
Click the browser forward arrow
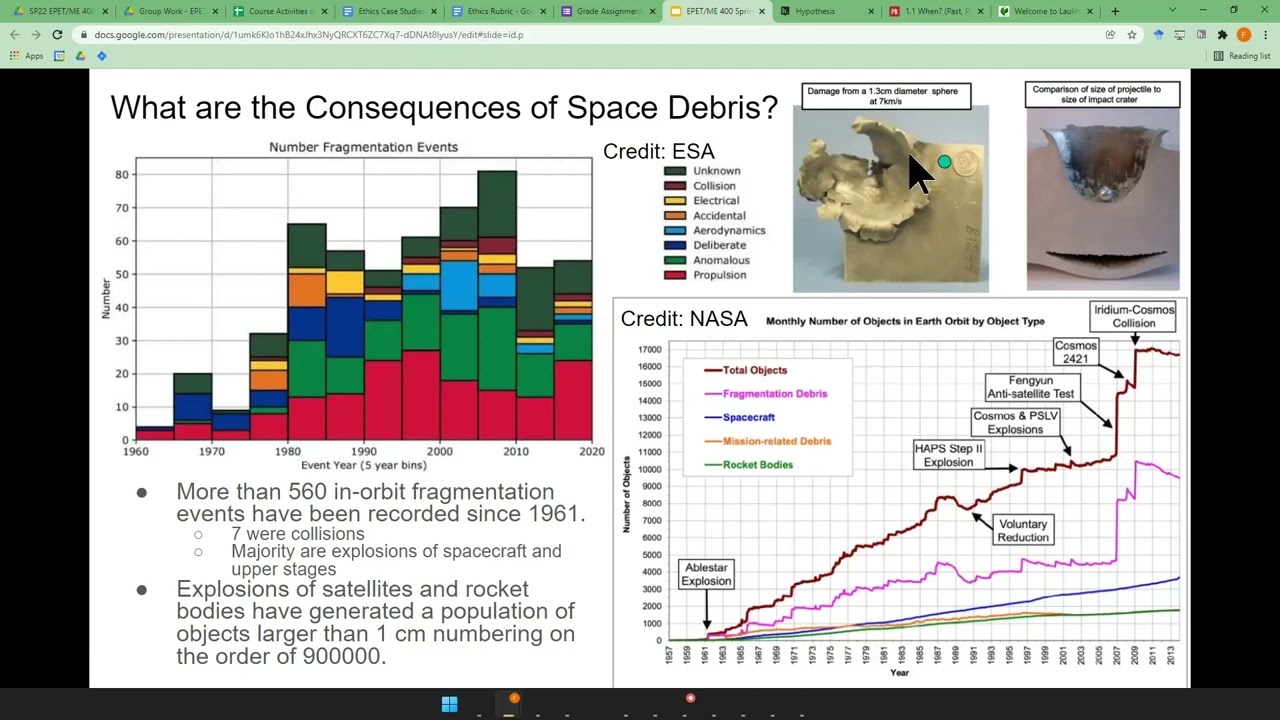[36, 35]
